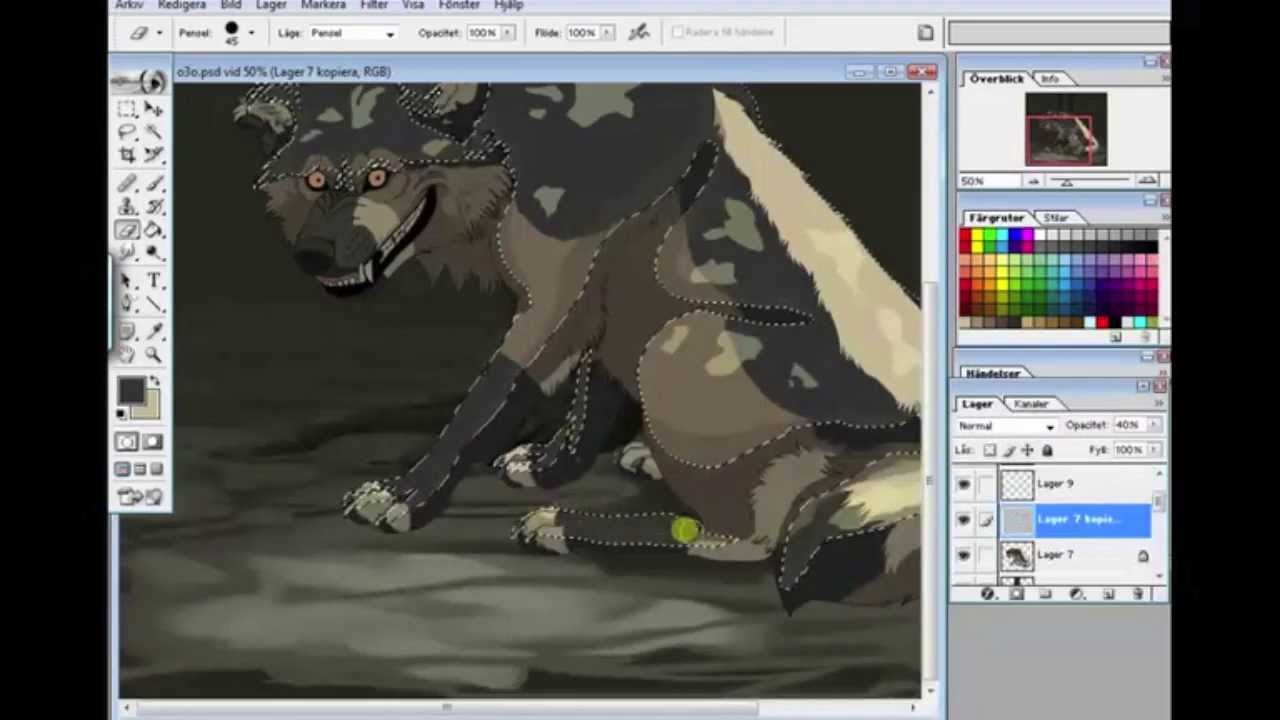Viewport: 1280px width, 720px height.
Task: Switch to Quick Mask mode
Action: click(153, 442)
